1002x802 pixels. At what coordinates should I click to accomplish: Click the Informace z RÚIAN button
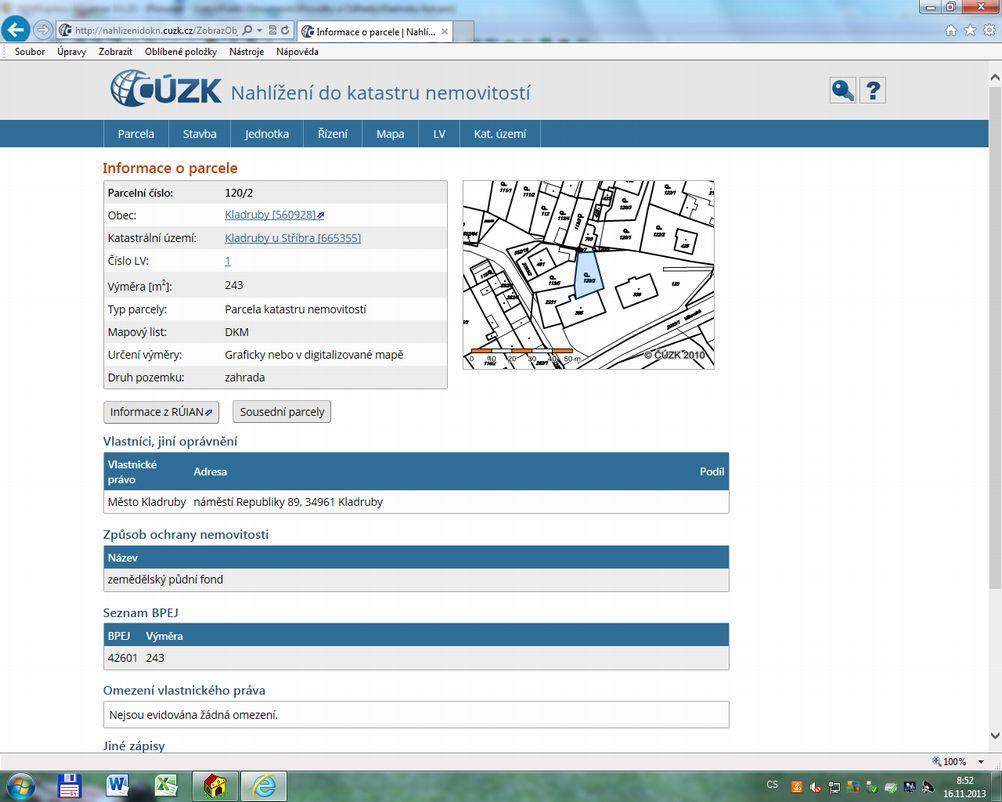[161, 412]
